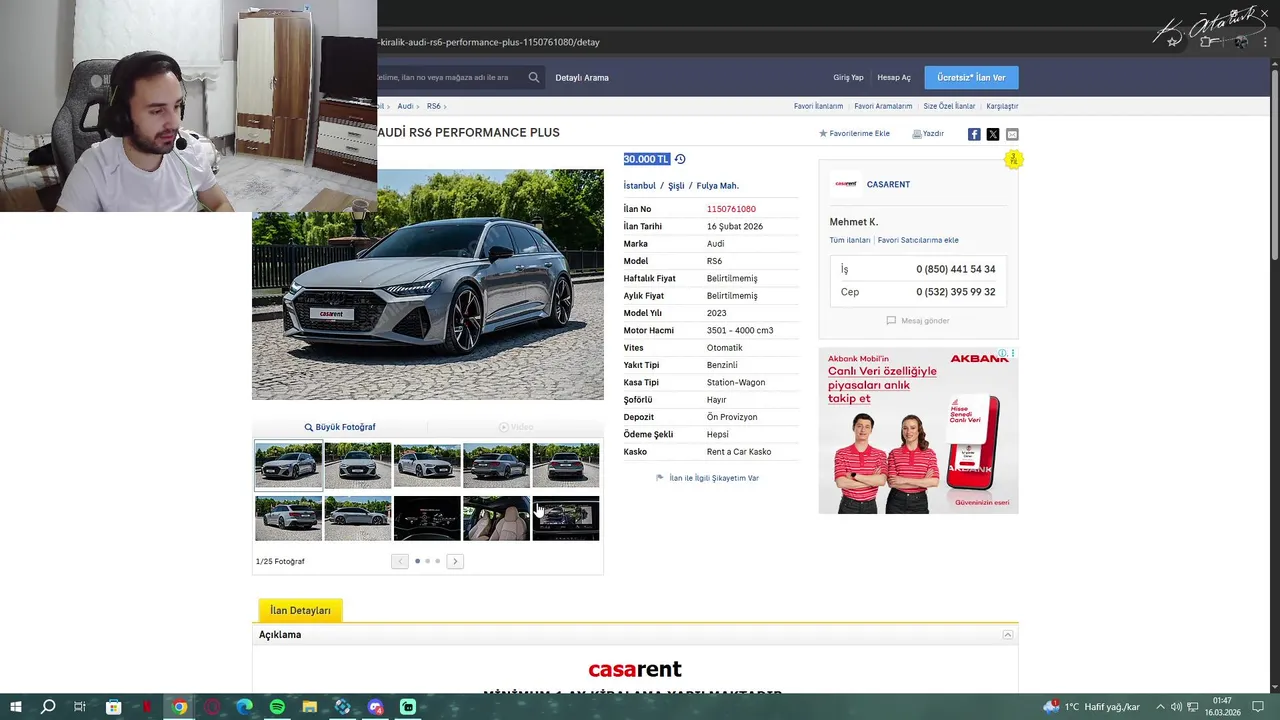
Task: Open weather widget showing 1°C
Action: (x=1092, y=707)
